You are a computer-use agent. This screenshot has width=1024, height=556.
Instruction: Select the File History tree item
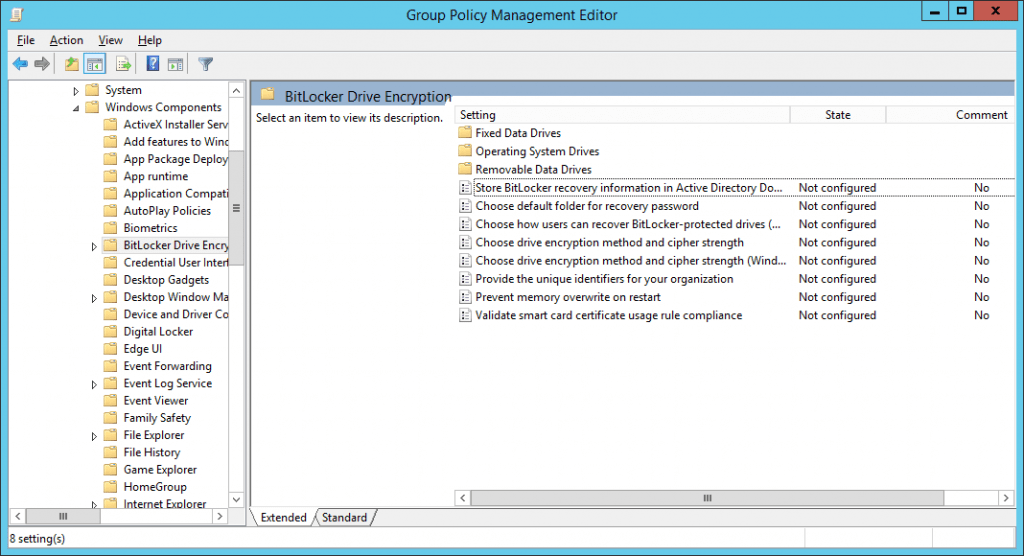tap(152, 452)
